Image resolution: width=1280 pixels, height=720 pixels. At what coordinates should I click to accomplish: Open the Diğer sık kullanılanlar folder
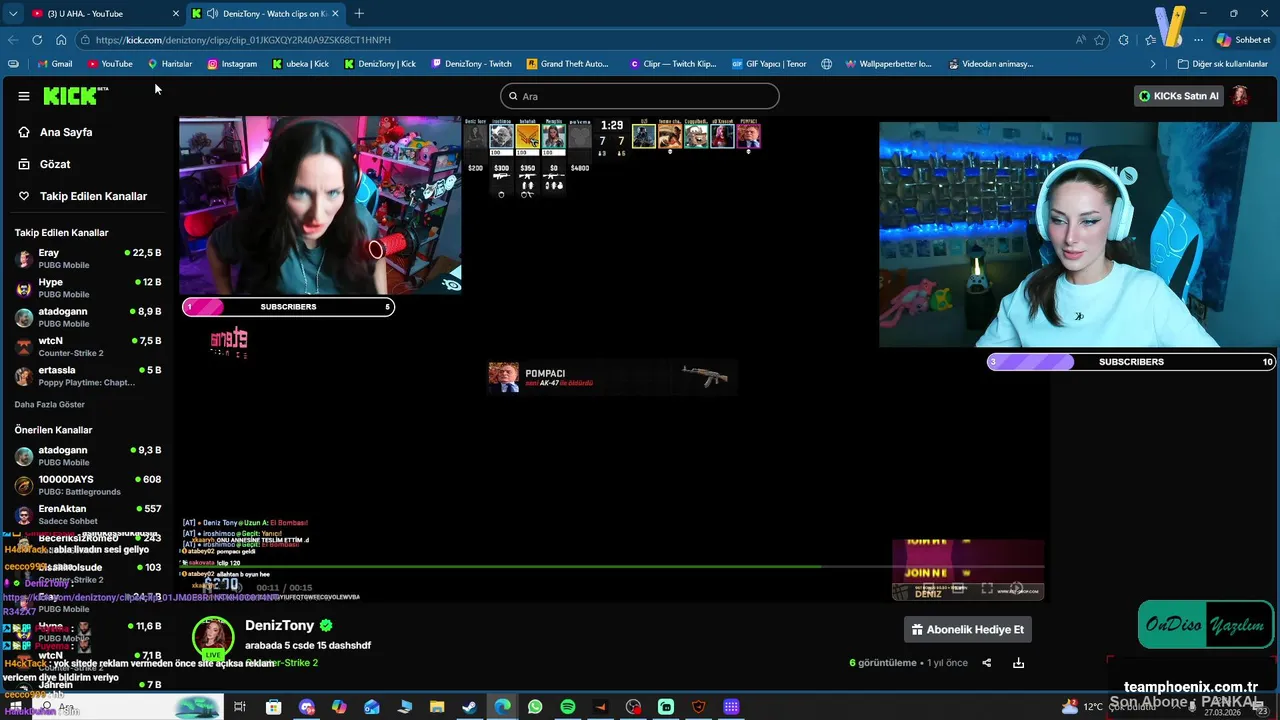point(1222,64)
